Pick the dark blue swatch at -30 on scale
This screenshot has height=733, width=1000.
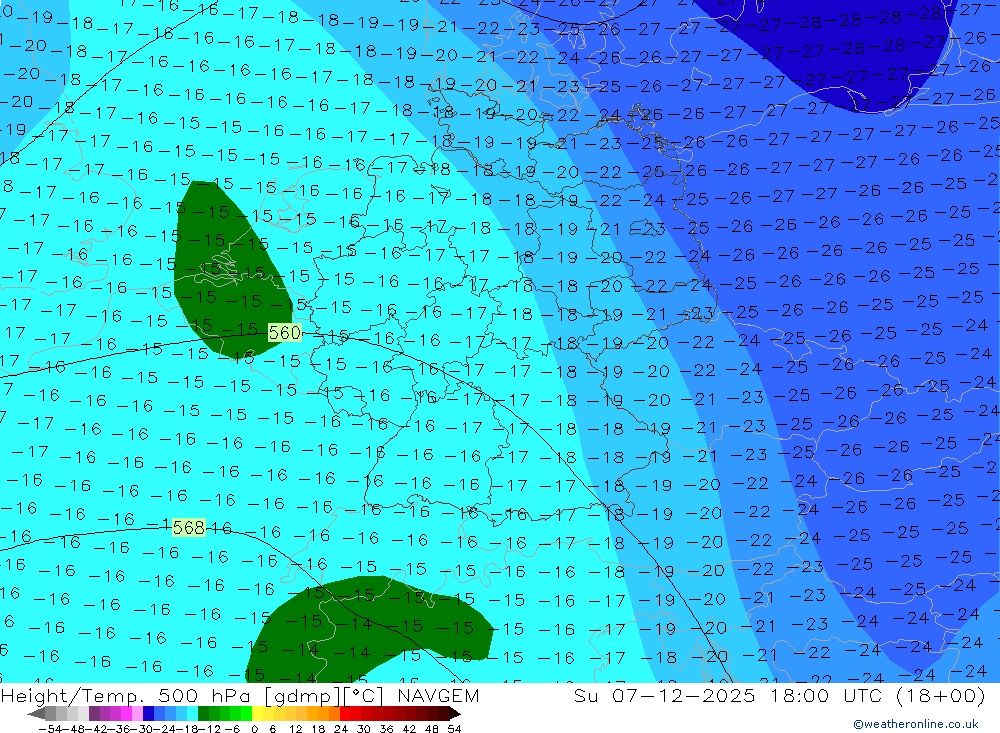click(148, 713)
